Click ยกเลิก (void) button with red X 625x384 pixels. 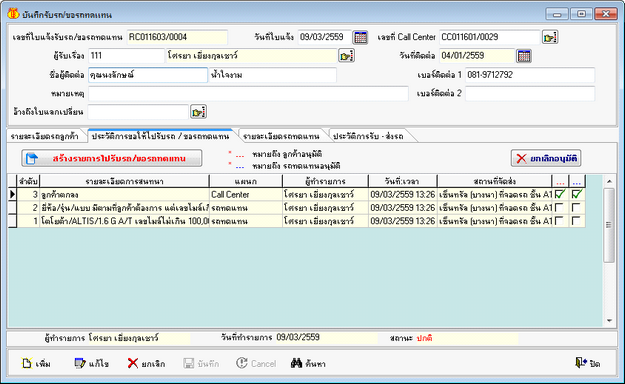pyautogui.click(x=146, y=363)
